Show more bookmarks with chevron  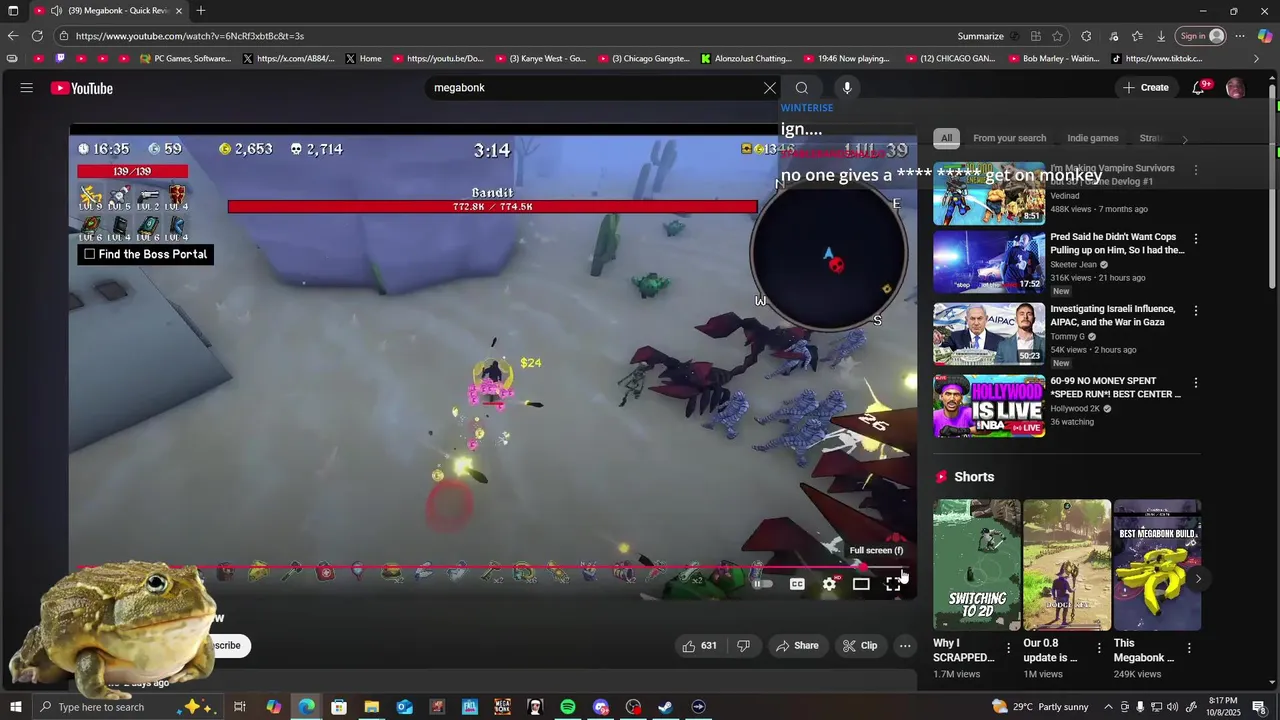pos(1257,59)
